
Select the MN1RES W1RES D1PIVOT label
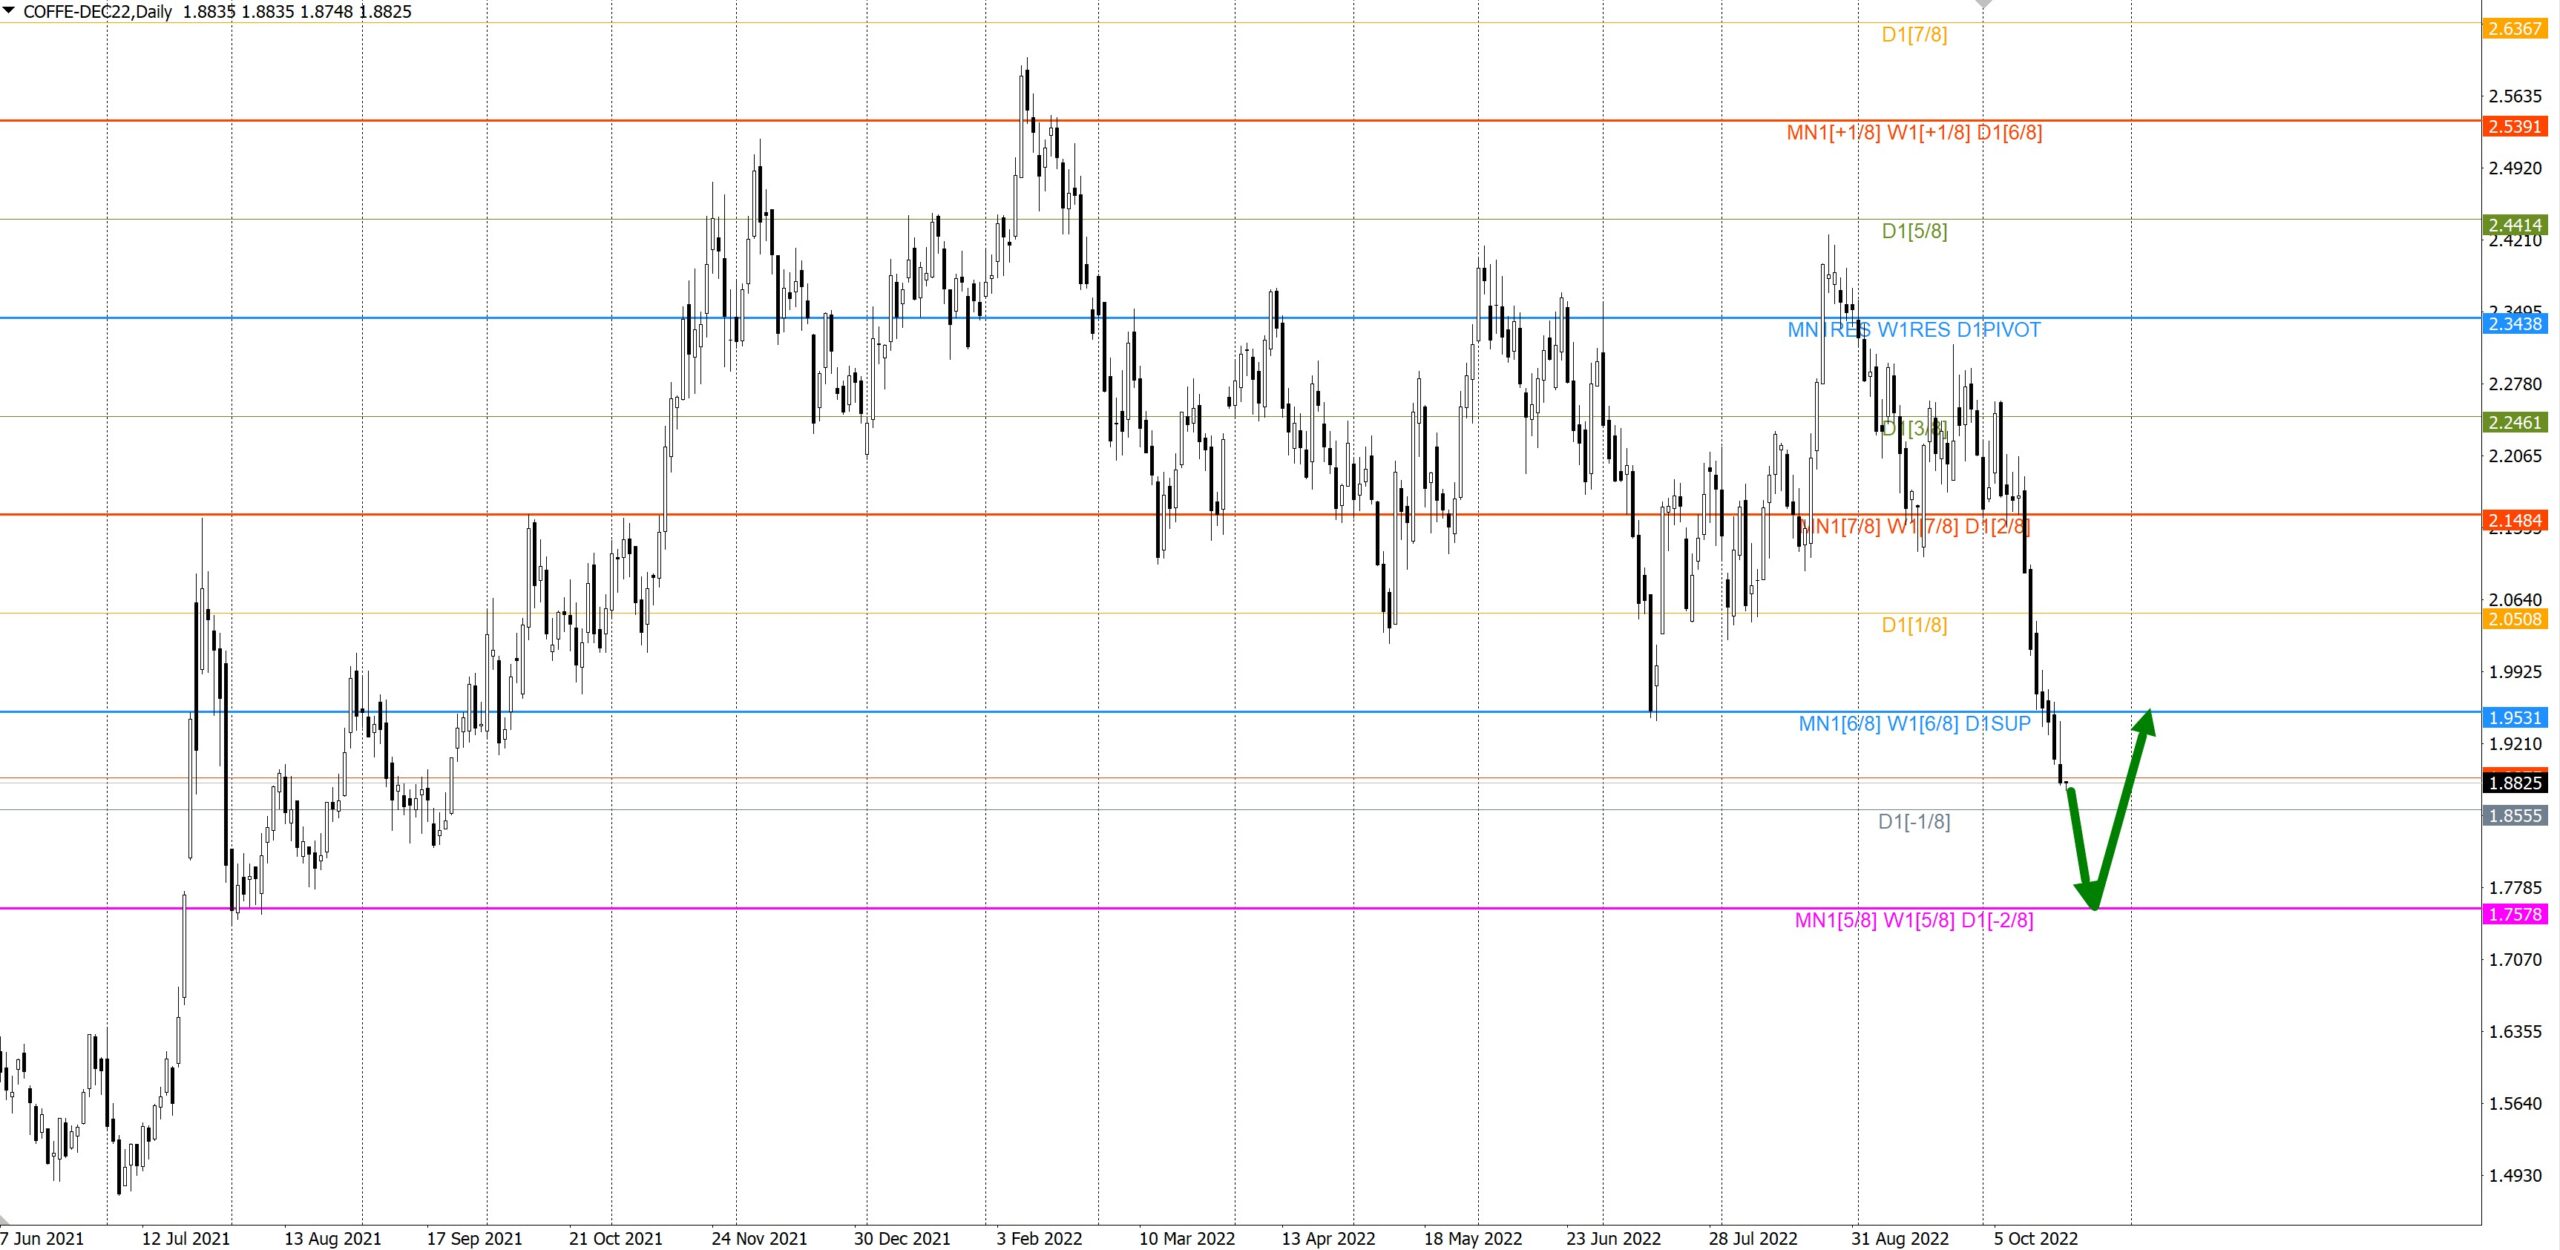tap(1914, 330)
